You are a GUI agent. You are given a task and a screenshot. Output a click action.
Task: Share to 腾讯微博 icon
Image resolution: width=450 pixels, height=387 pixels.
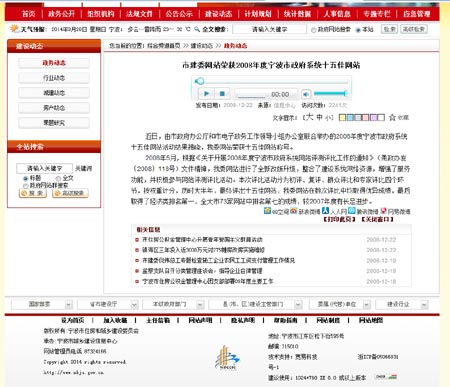(x=352, y=211)
